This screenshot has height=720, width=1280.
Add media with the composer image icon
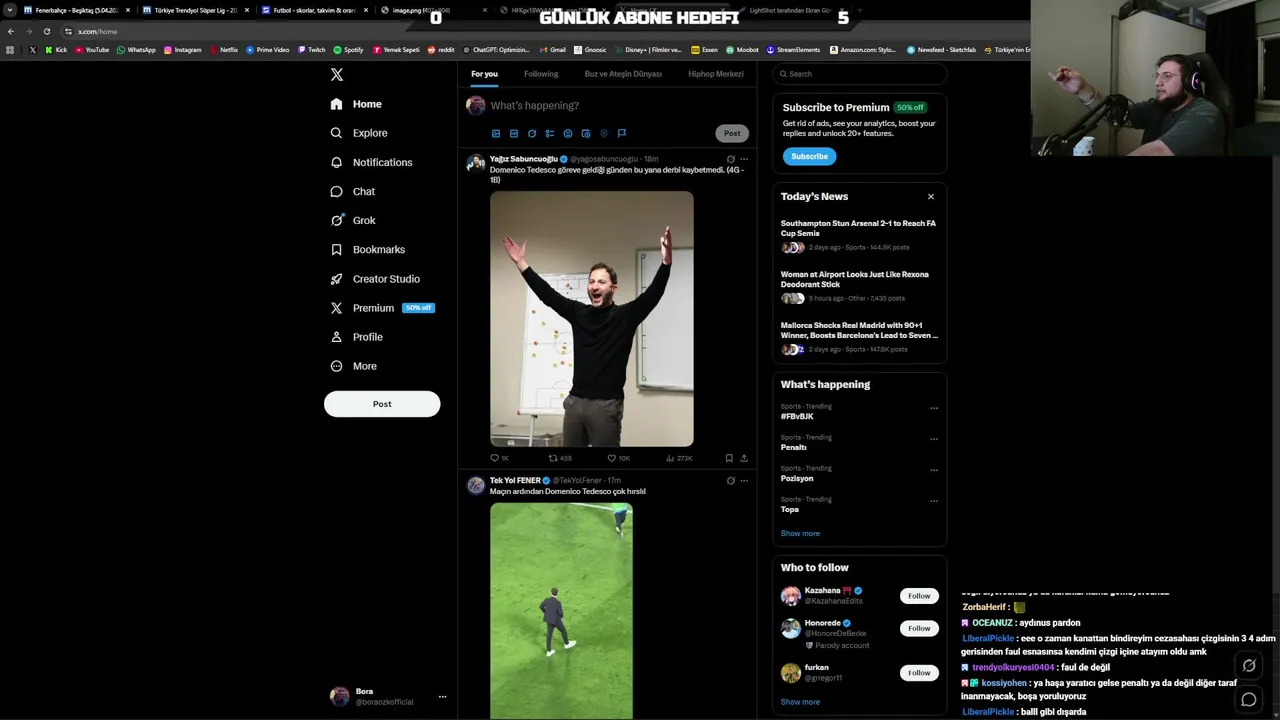tap(496, 133)
